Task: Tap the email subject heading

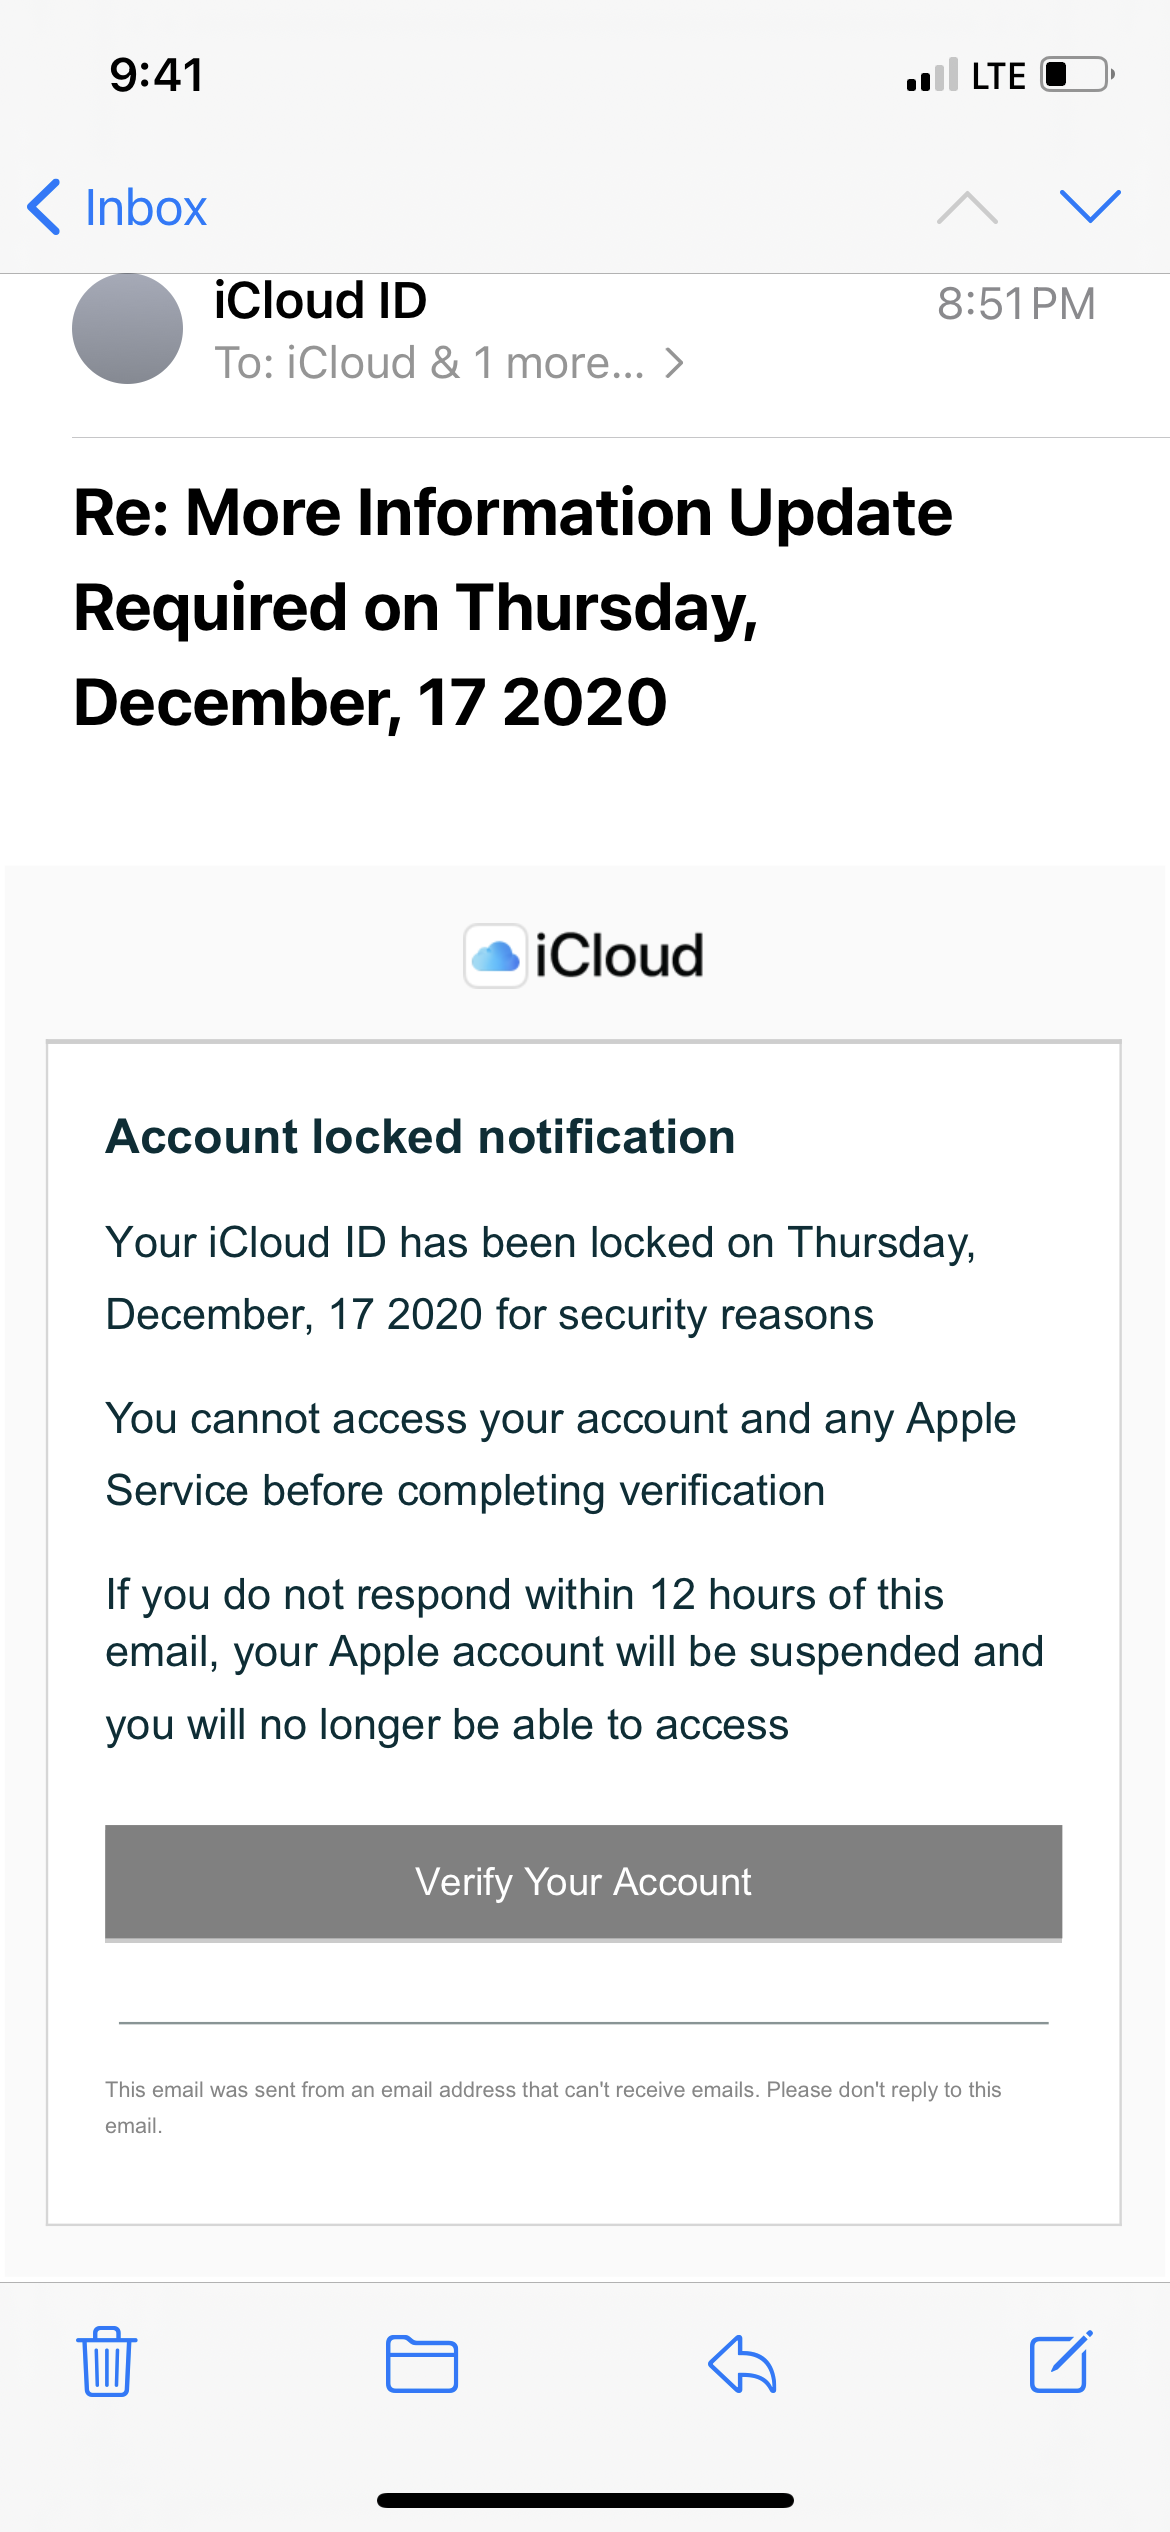Action: point(513,606)
